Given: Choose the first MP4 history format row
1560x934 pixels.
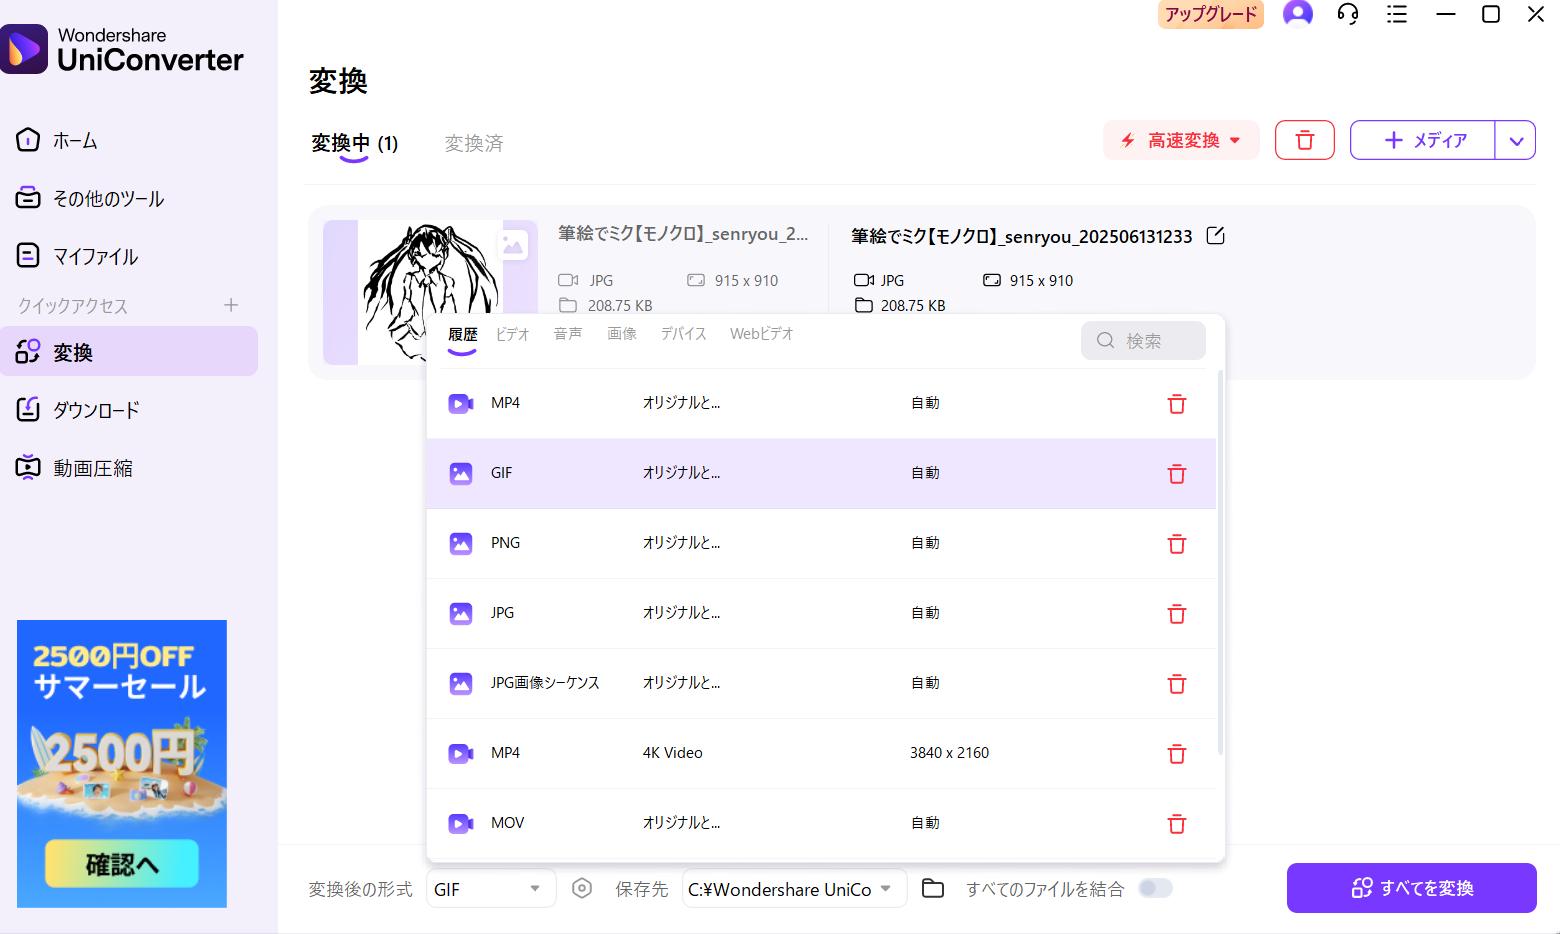Looking at the screenshot, I should pos(821,403).
